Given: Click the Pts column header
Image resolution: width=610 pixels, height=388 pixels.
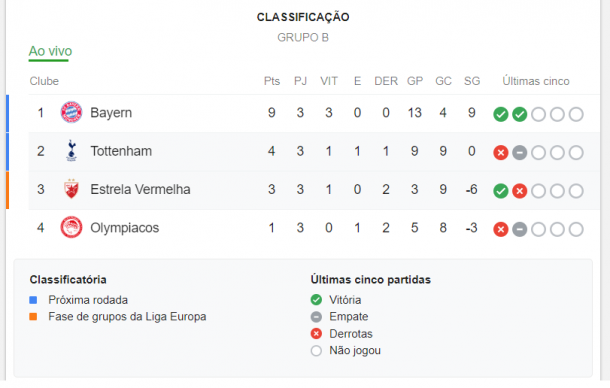Looking at the screenshot, I should (x=272, y=81).
